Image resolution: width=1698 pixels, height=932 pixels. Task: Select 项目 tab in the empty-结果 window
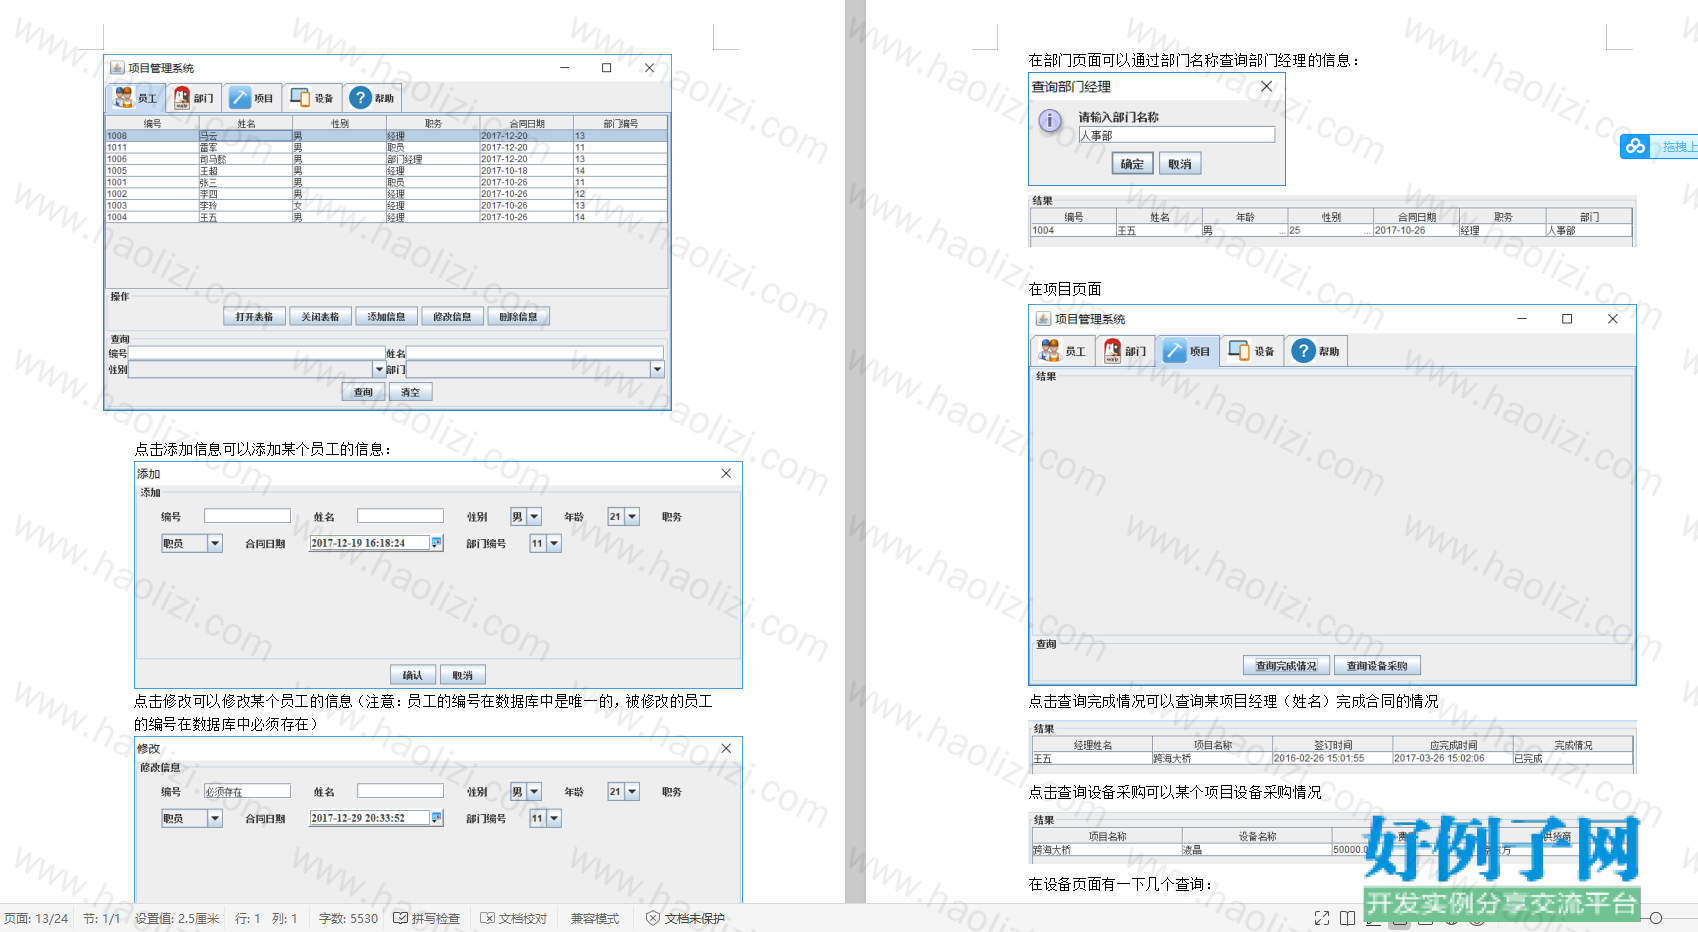(x=1188, y=351)
